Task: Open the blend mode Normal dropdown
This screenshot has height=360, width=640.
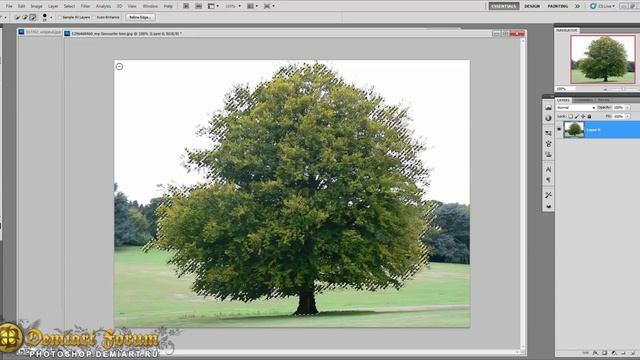Action: coord(576,108)
